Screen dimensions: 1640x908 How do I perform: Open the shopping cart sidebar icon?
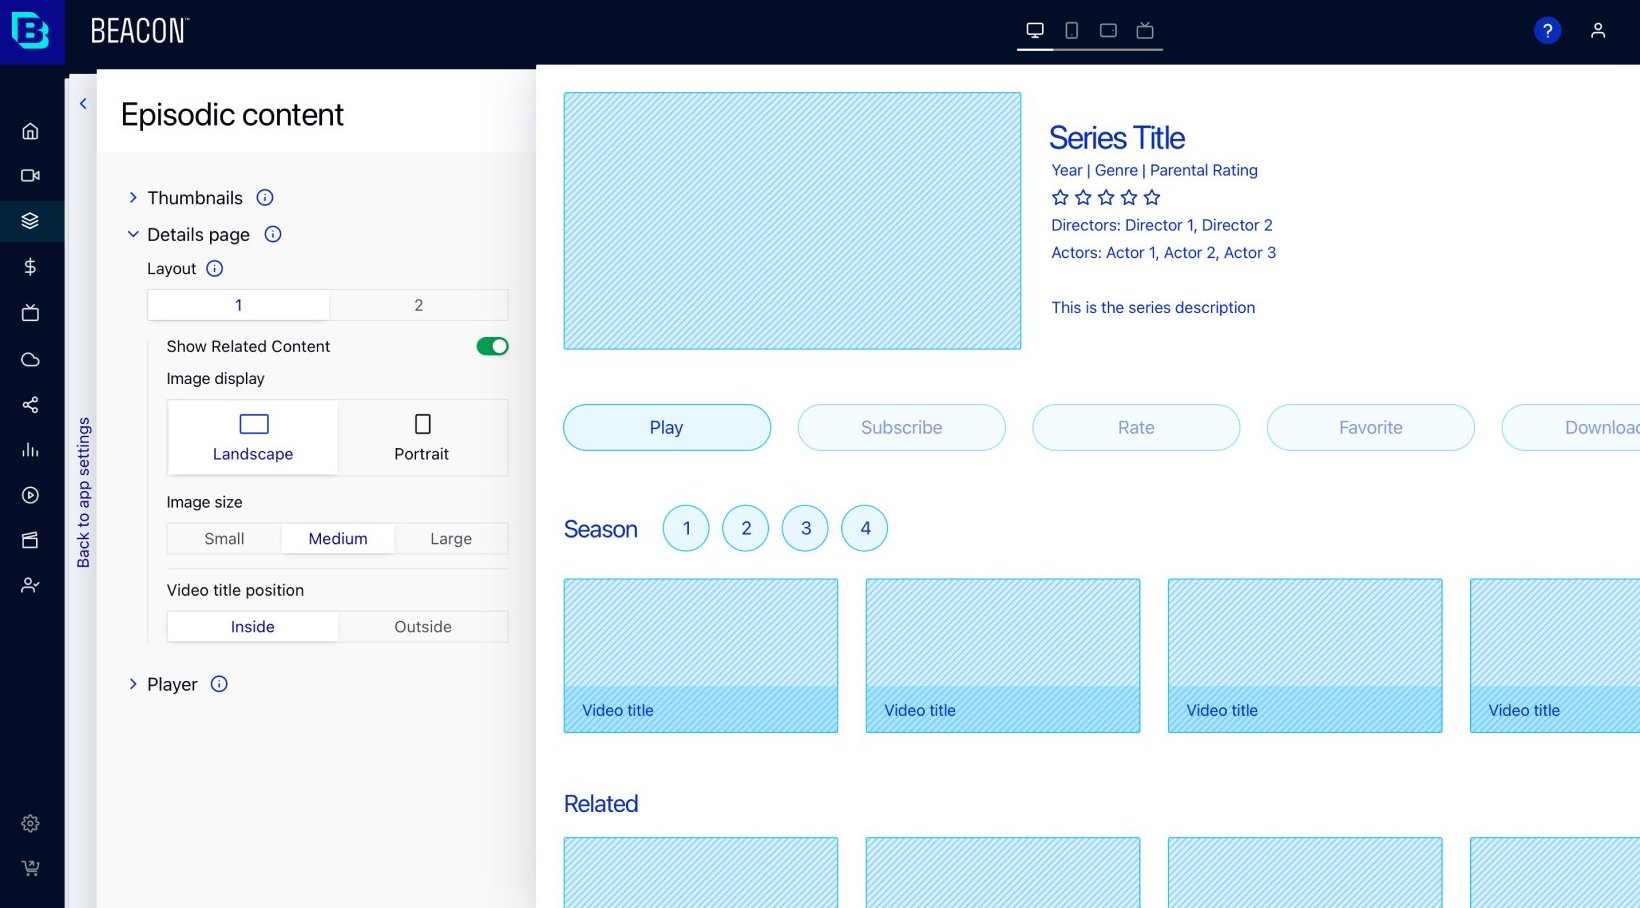tap(30, 868)
